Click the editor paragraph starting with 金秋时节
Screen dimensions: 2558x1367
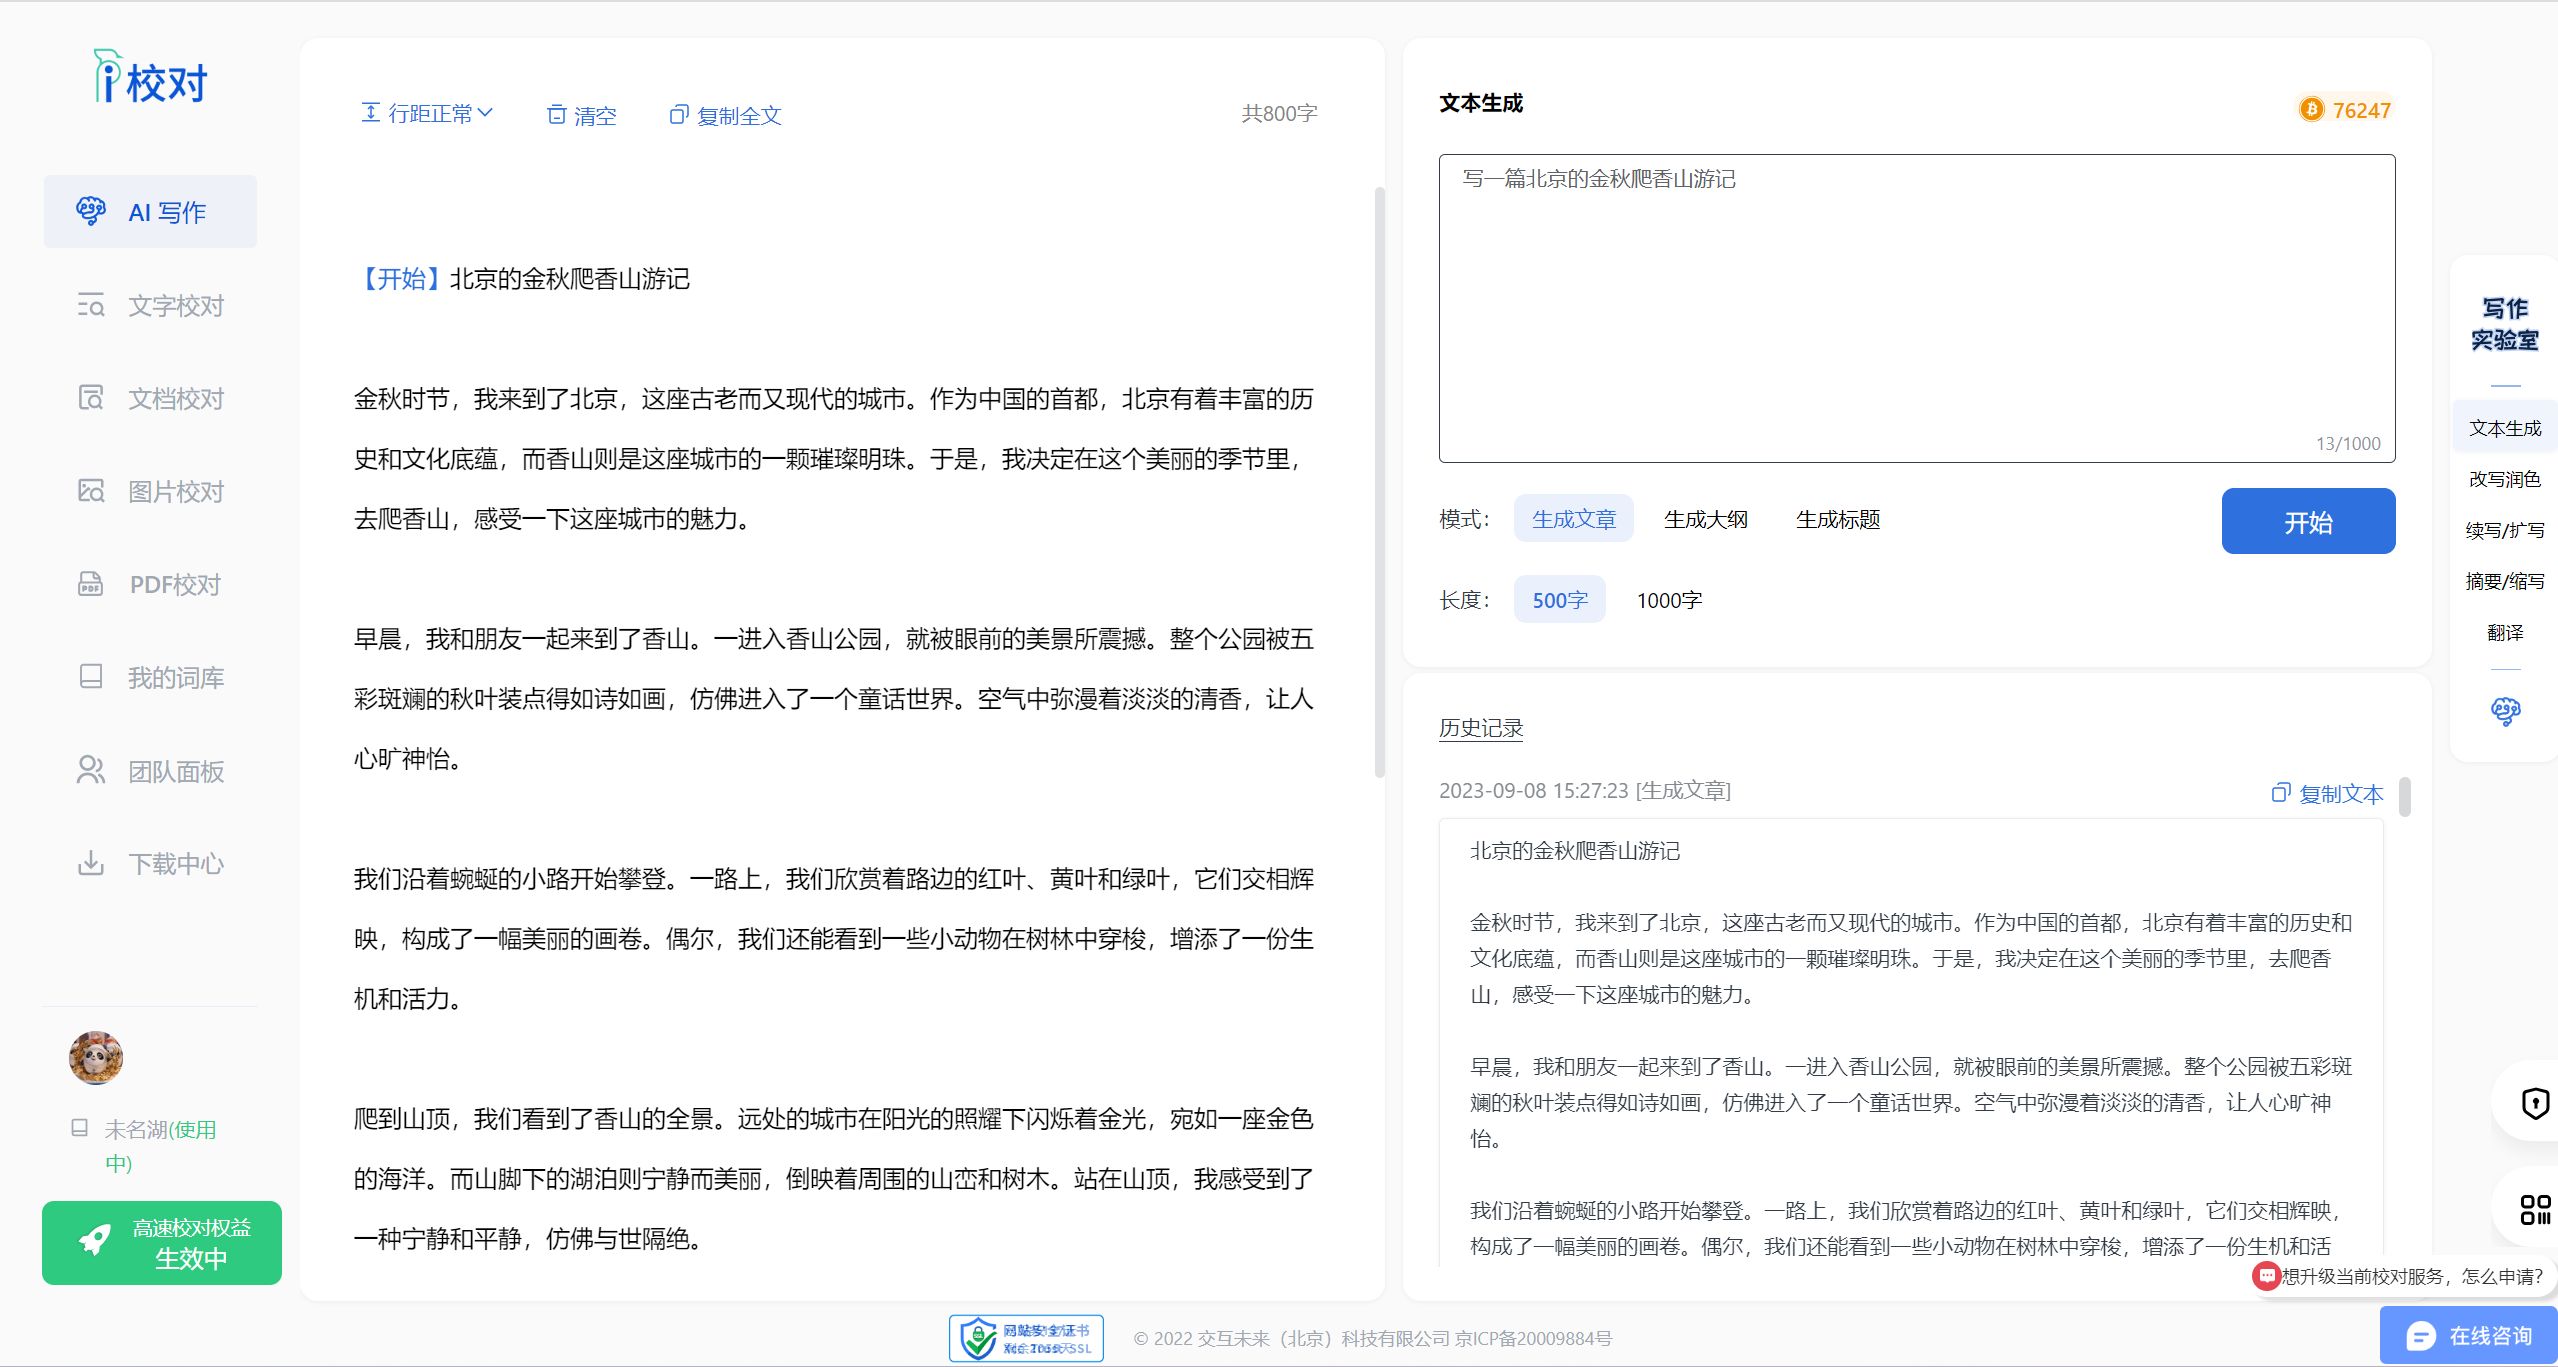[x=834, y=459]
